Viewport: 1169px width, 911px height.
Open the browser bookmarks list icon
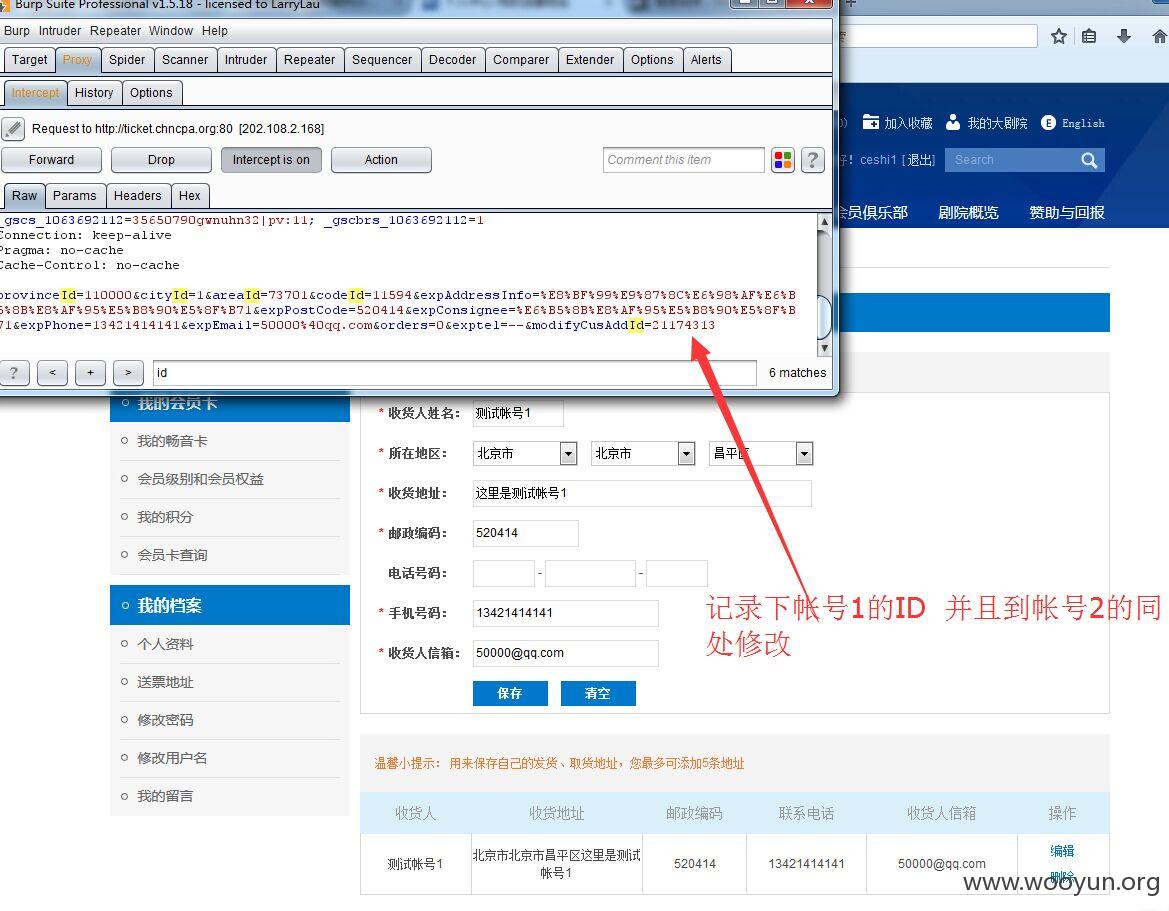1088,36
